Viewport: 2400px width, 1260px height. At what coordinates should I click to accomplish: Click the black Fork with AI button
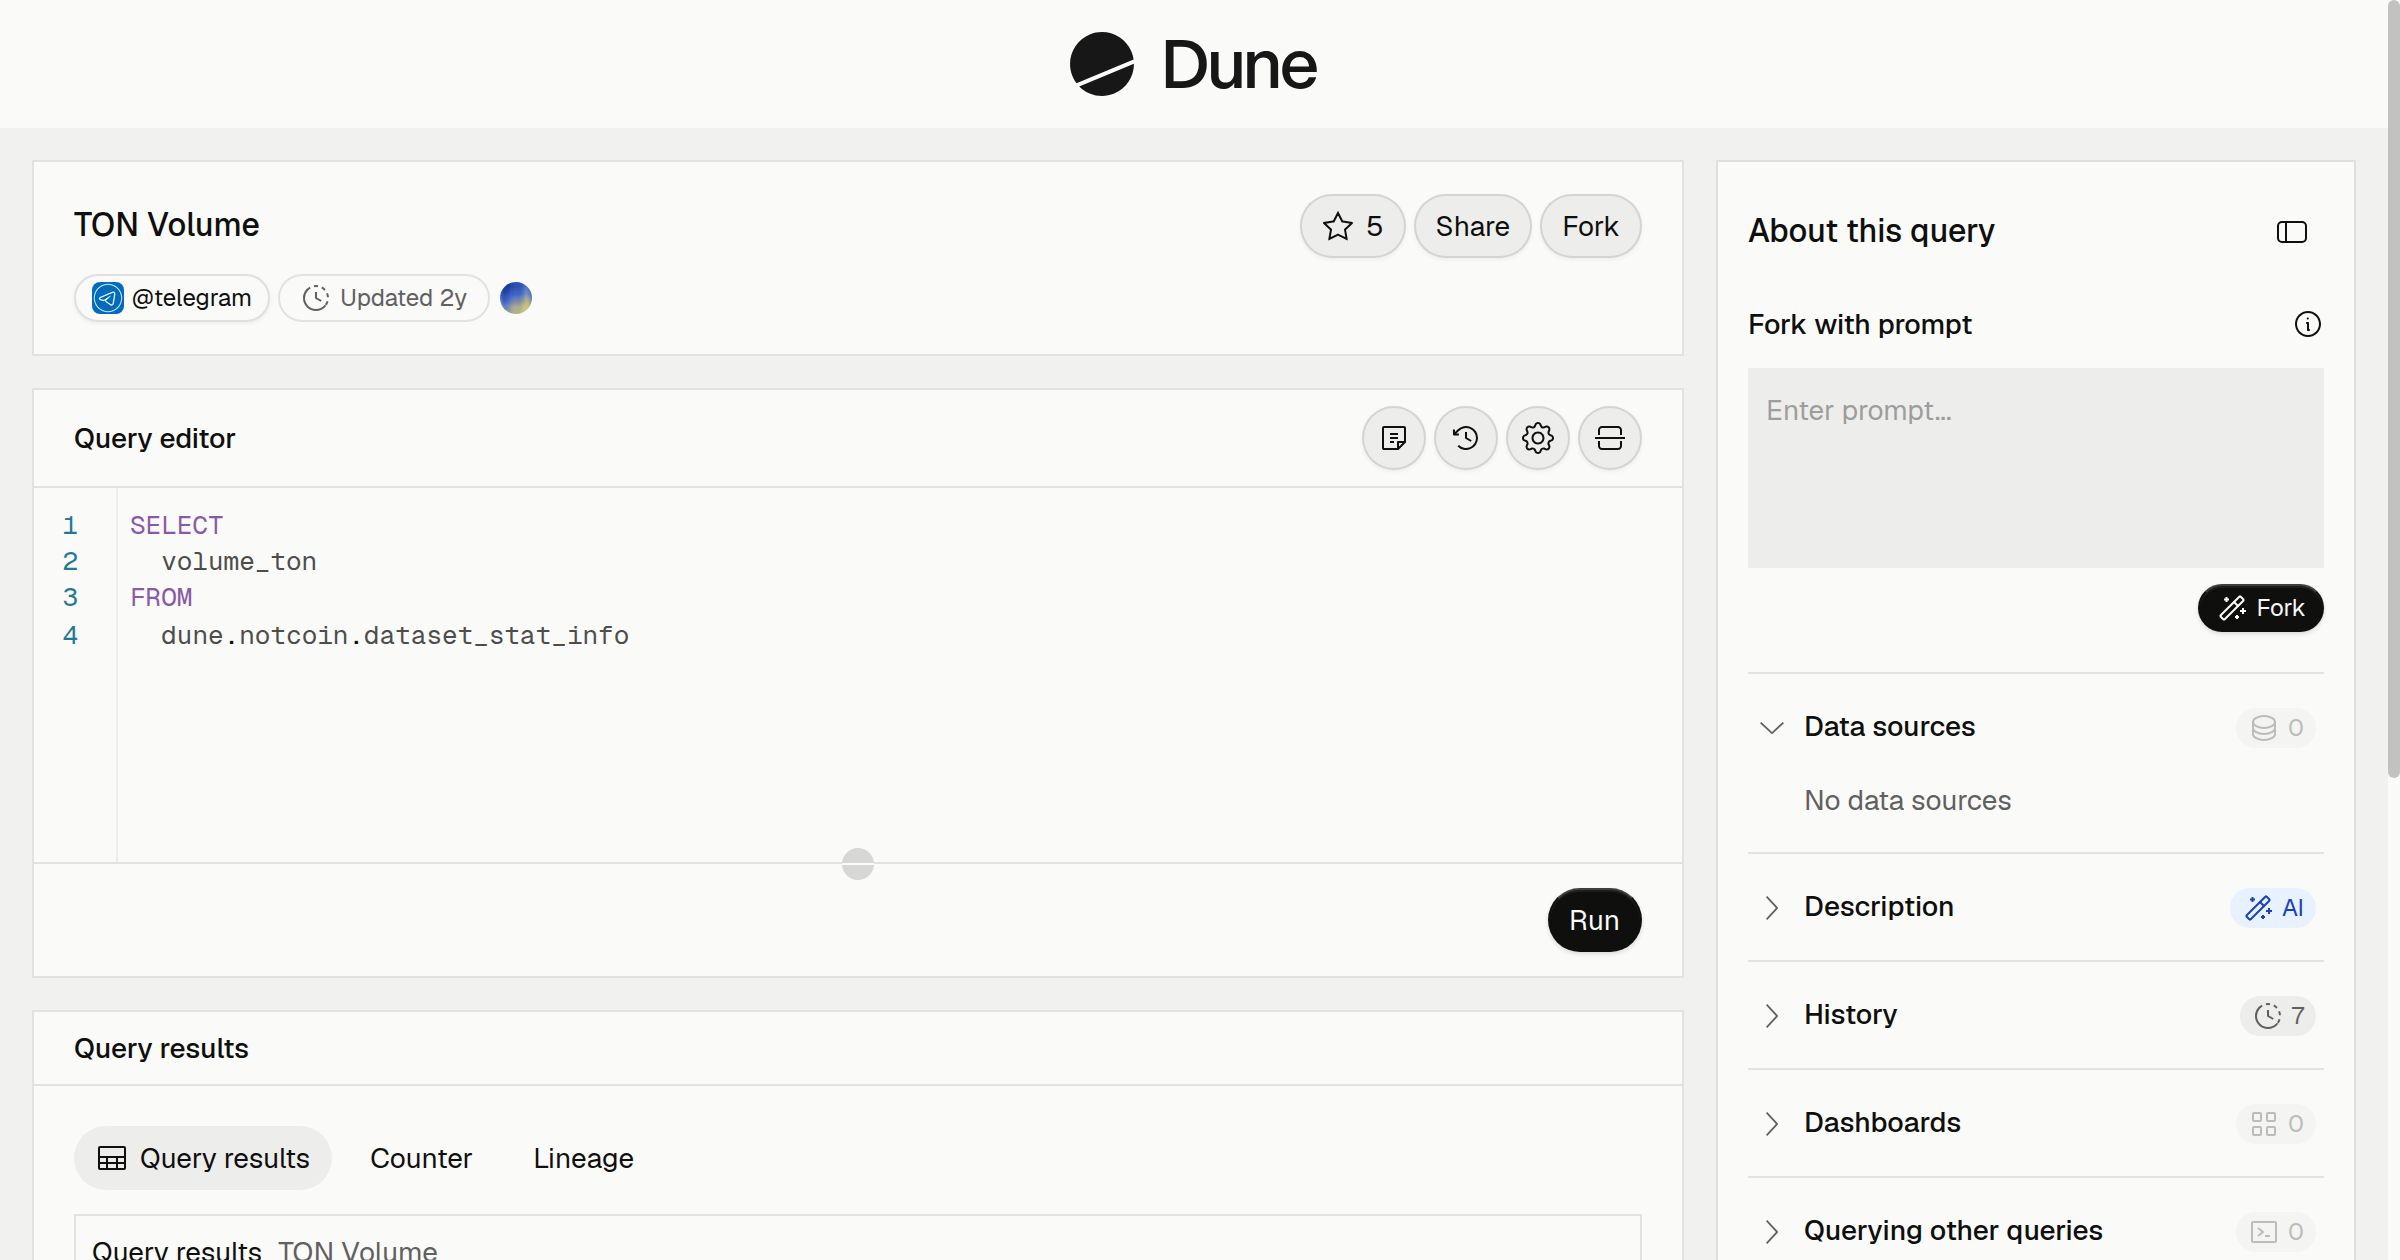(2260, 608)
